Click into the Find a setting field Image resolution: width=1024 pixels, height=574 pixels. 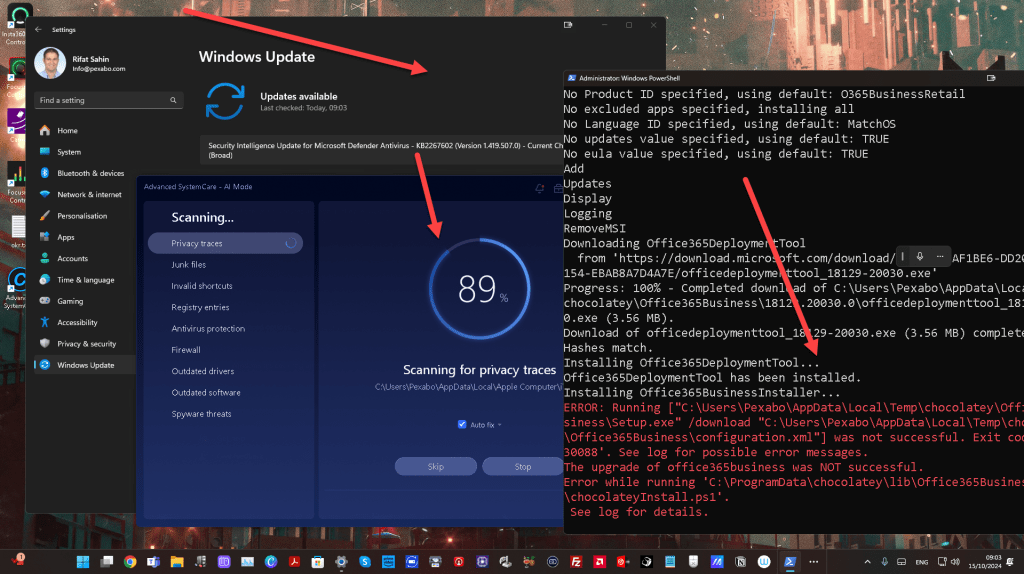108,101
